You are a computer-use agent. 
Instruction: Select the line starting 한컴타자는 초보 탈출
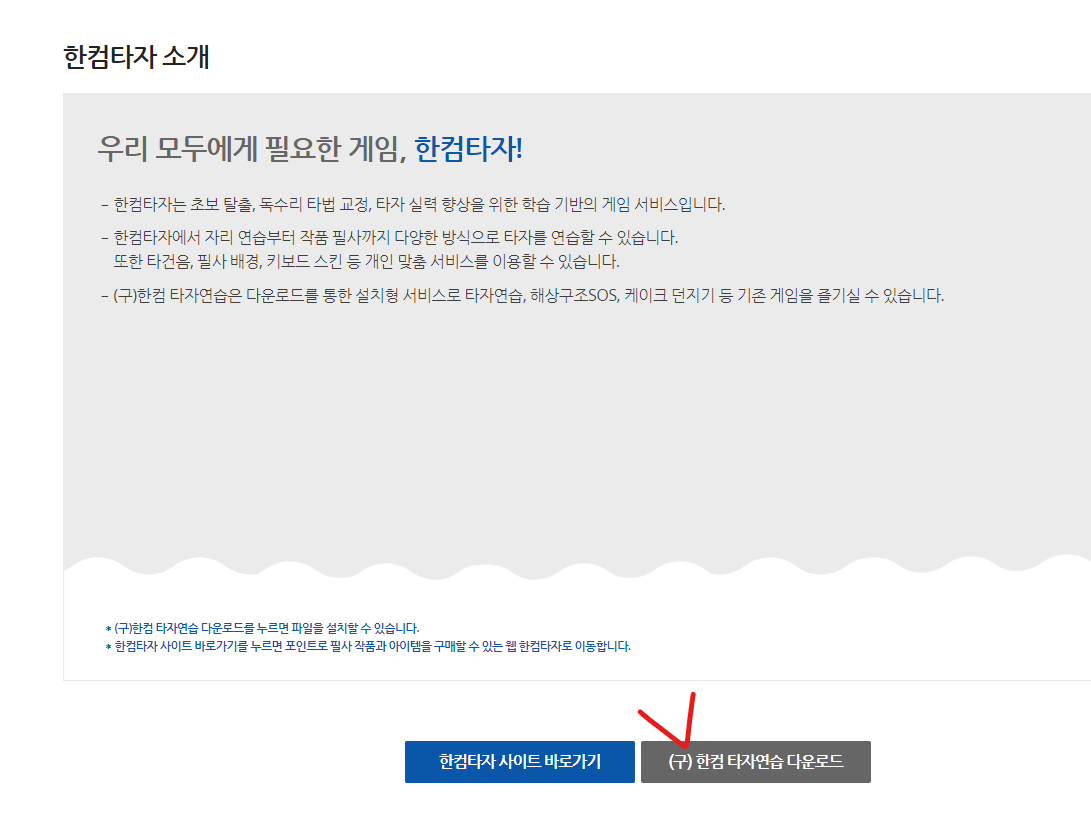tap(419, 205)
